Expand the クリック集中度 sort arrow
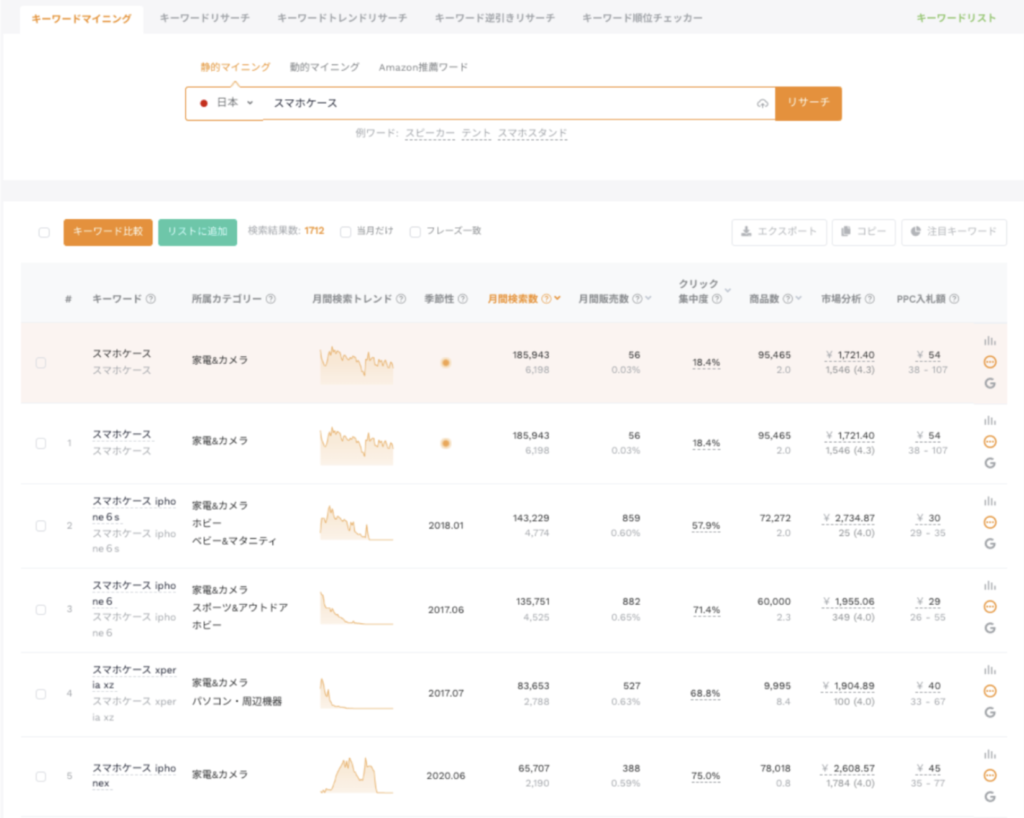 click(x=727, y=291)
